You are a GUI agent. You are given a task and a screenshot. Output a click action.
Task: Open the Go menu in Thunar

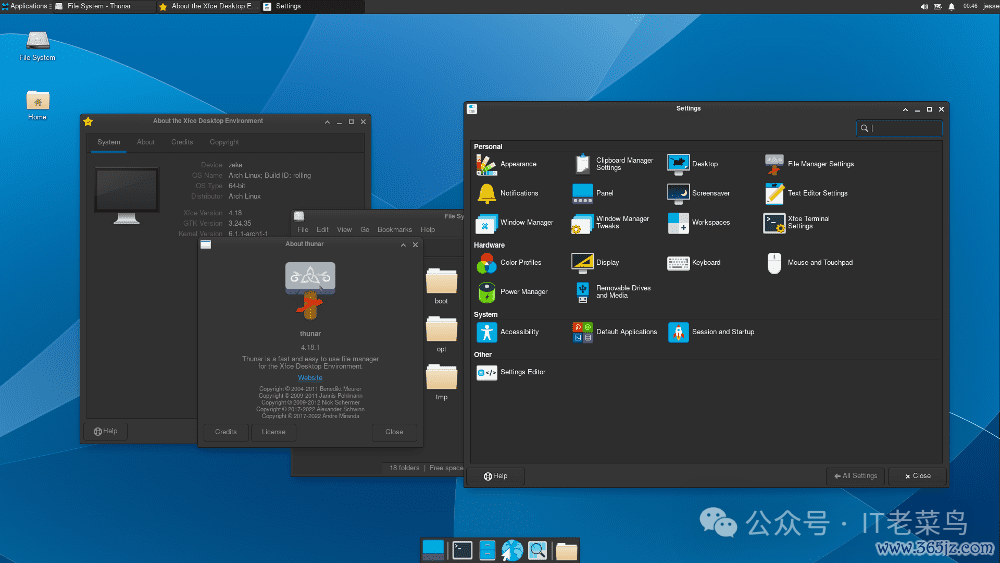click(x=365, y=230)
